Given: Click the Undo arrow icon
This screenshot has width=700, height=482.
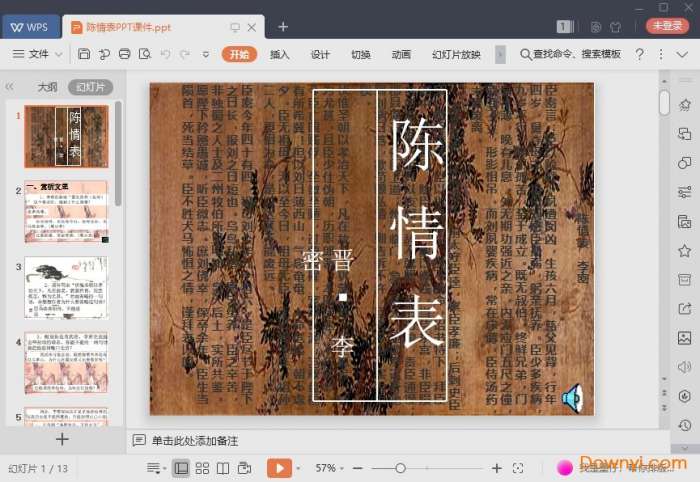Looking at the screenshot, I should click(x=166, y=54).
